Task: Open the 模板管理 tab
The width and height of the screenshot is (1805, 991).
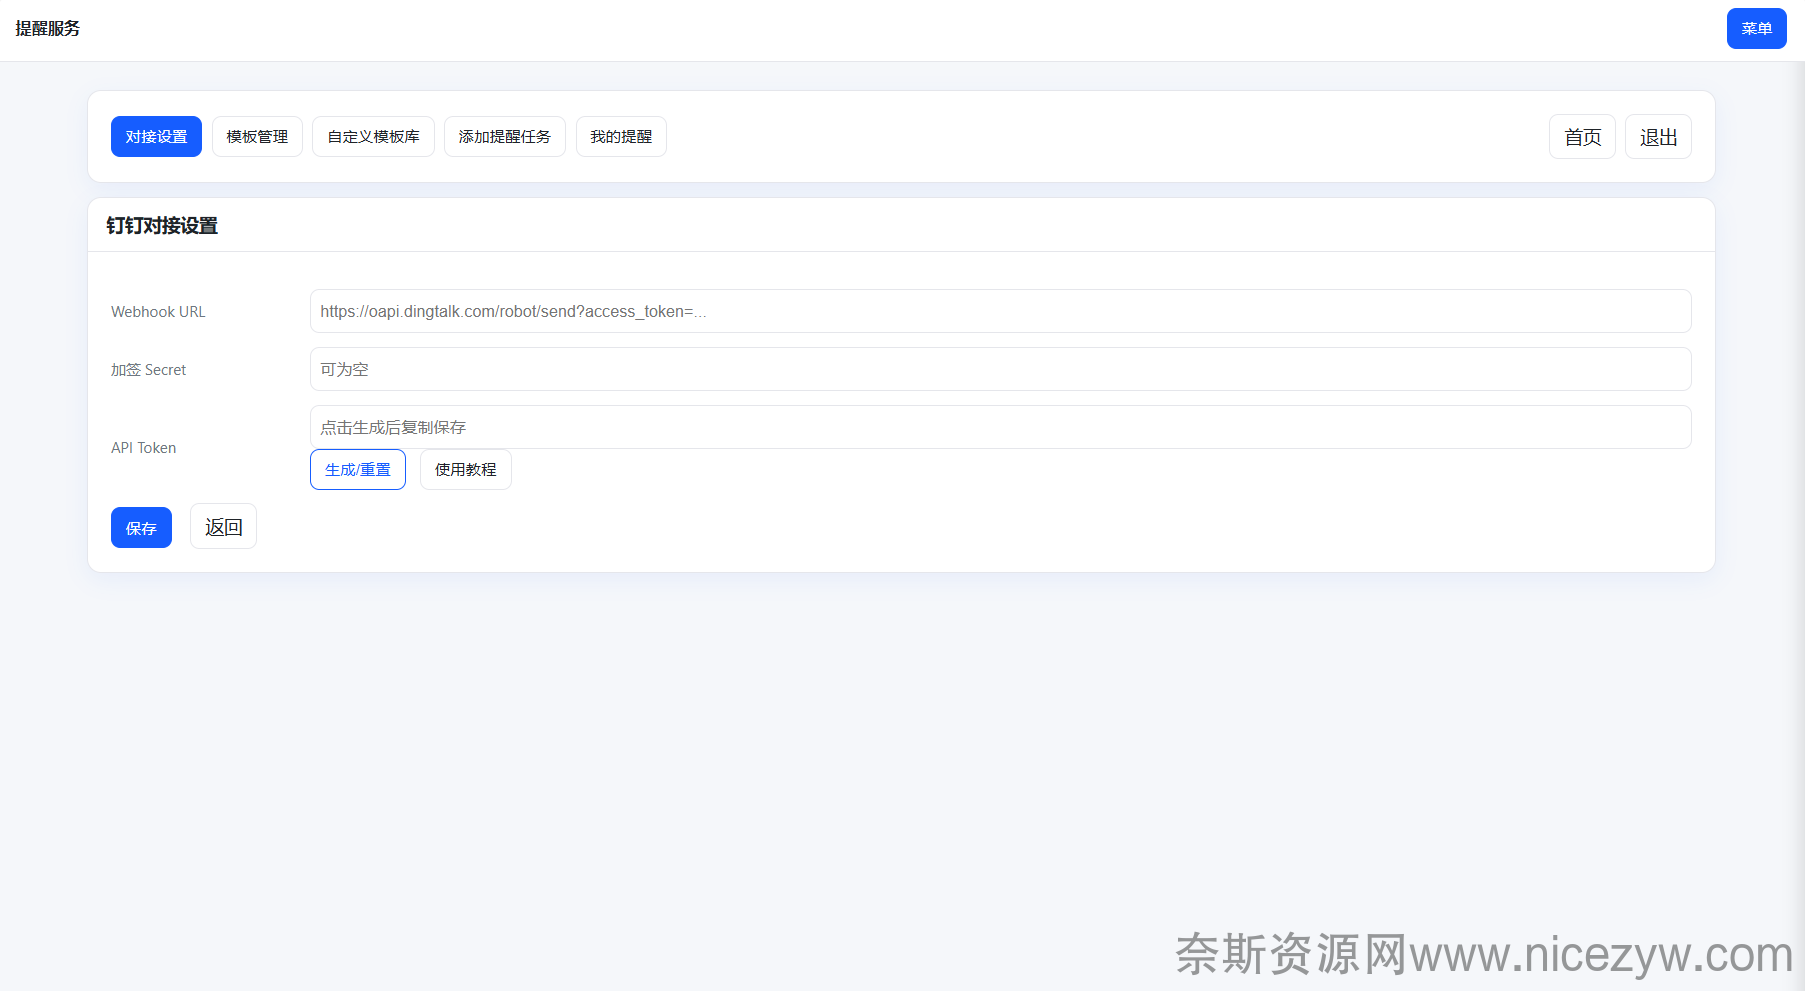Action: pos(257,137)
